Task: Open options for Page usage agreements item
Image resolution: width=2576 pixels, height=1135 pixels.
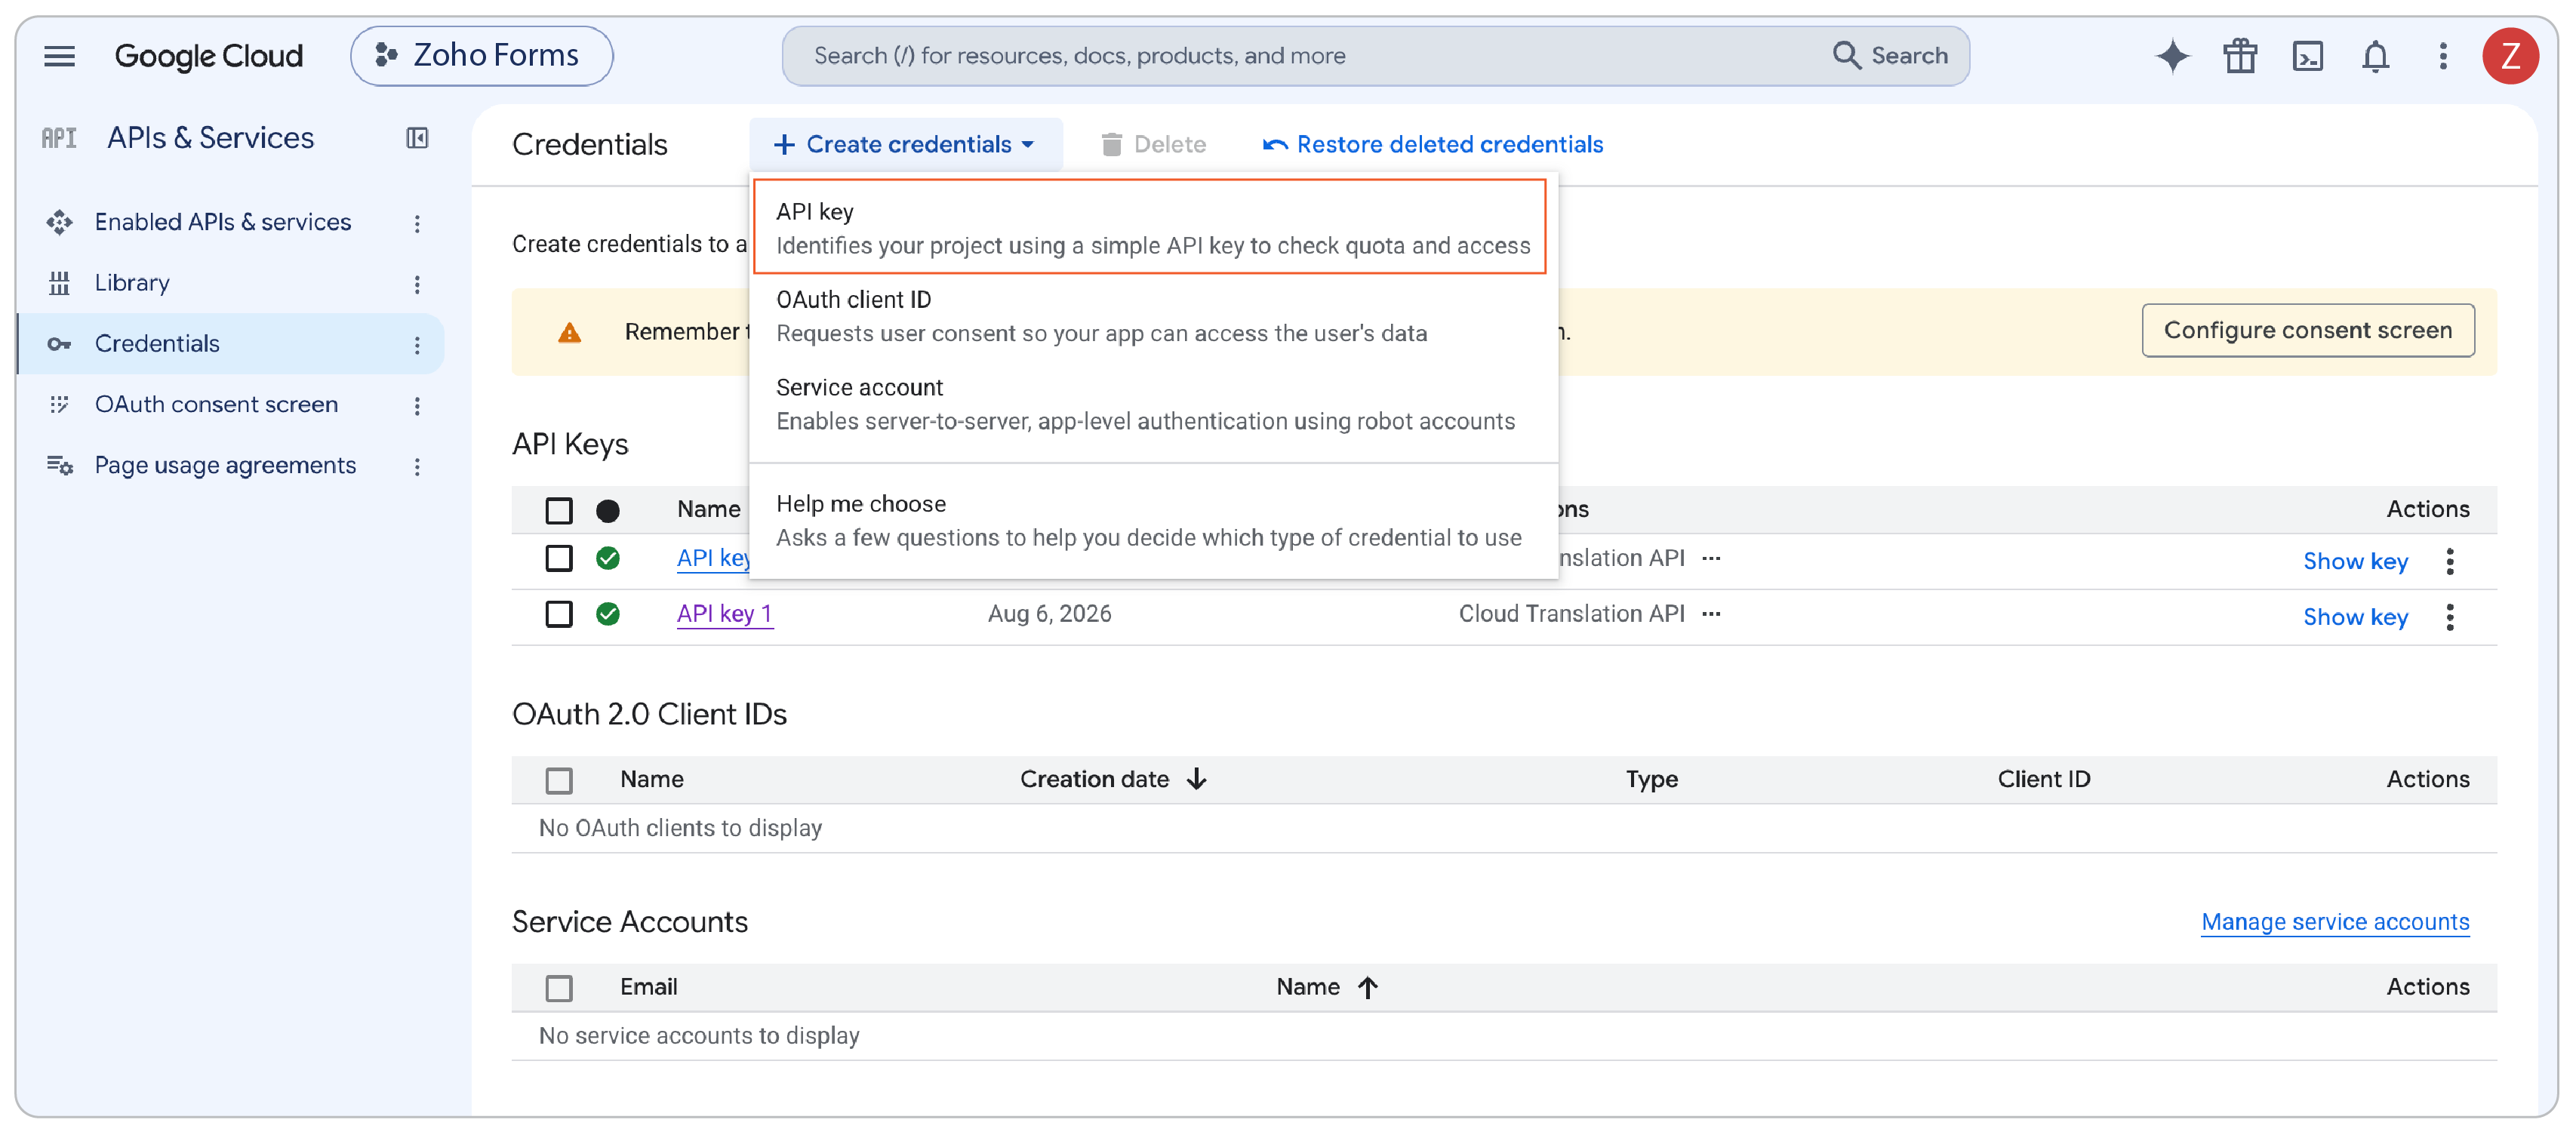Action: pyautogui.click(x=417, y=467)
